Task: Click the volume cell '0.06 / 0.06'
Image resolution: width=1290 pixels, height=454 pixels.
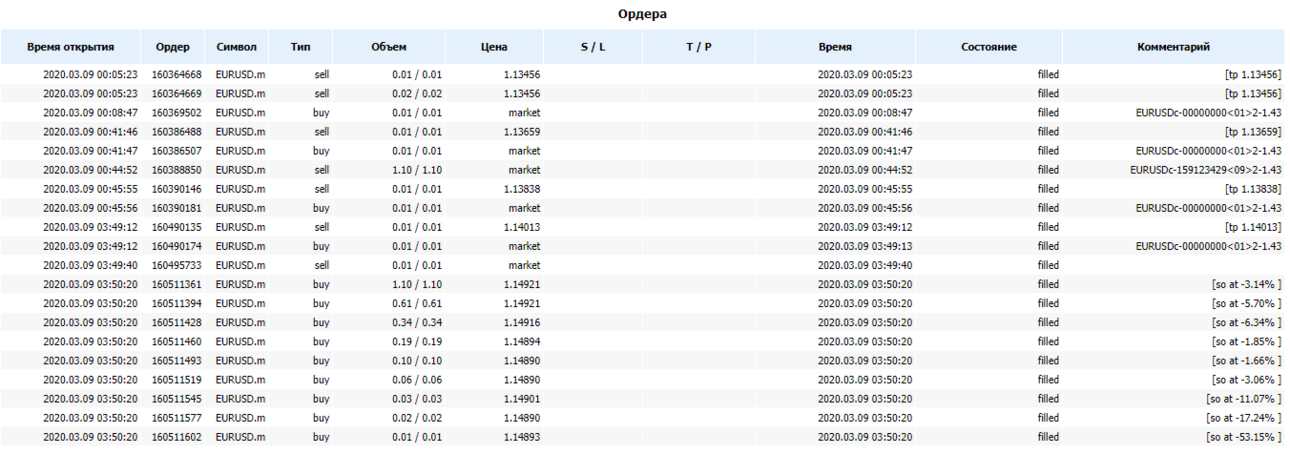Action: click(x=417, y=380)
